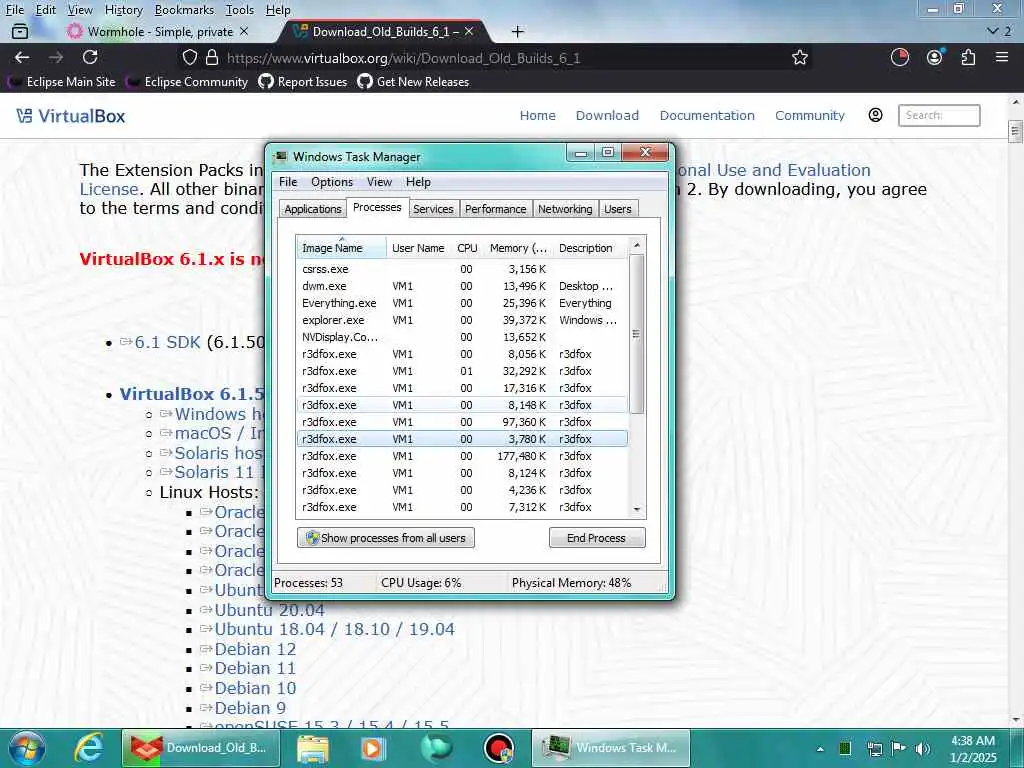Close the Download_Old_Builds_6_1 tab

coord(469,31)
